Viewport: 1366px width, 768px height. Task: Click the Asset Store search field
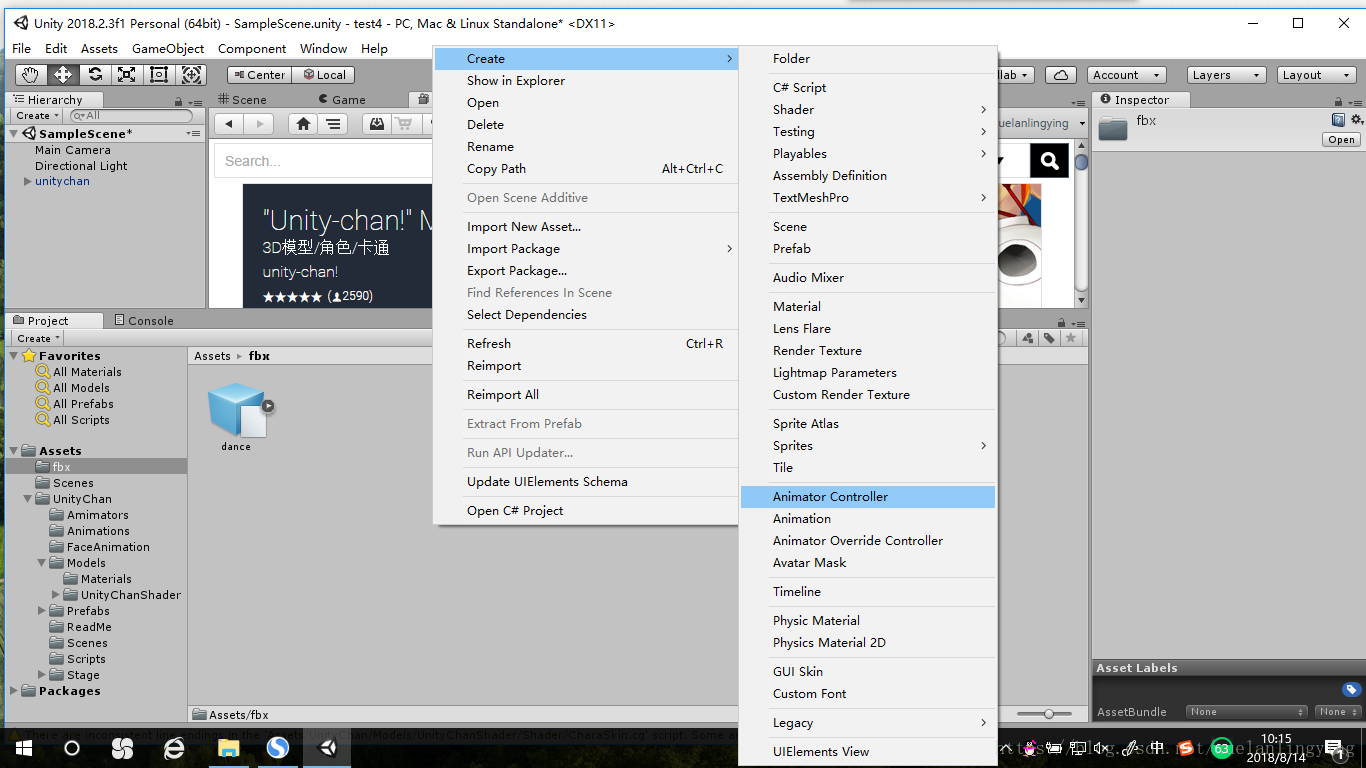[323, 161]
